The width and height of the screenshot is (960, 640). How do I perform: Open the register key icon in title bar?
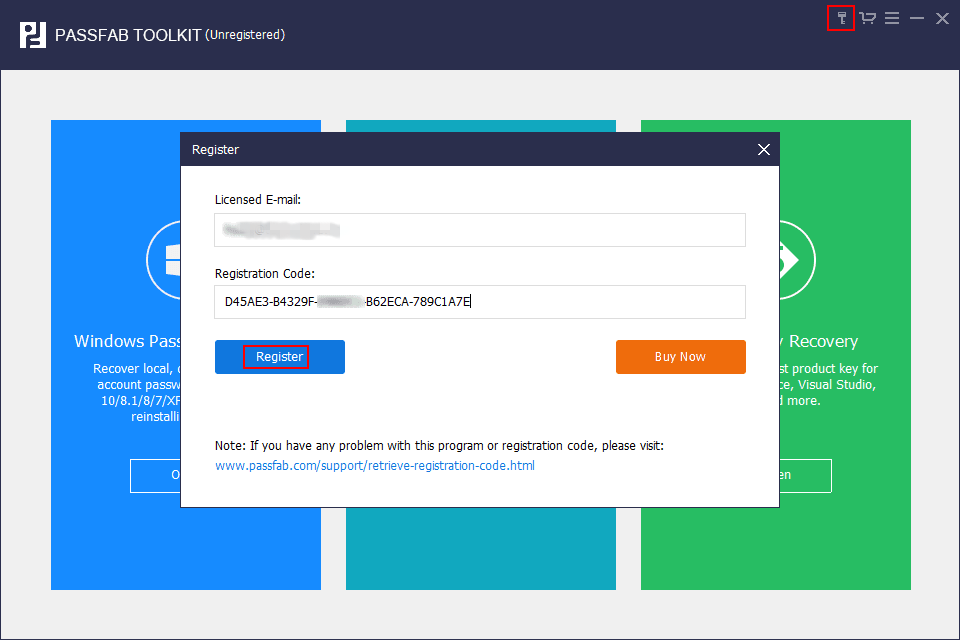tap(841, 18)
